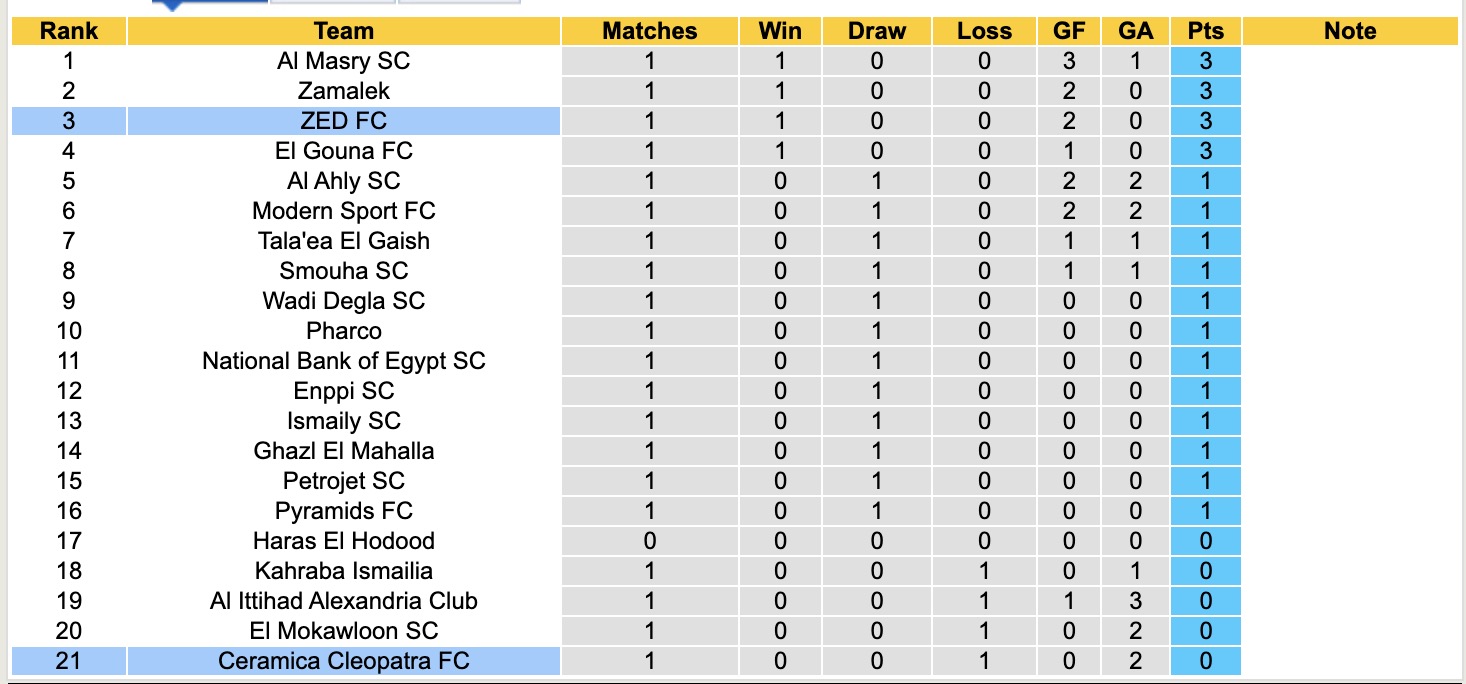Screen dimensions: 1466x684
Task: Click the Rank column header
Action: pos(68,31)
